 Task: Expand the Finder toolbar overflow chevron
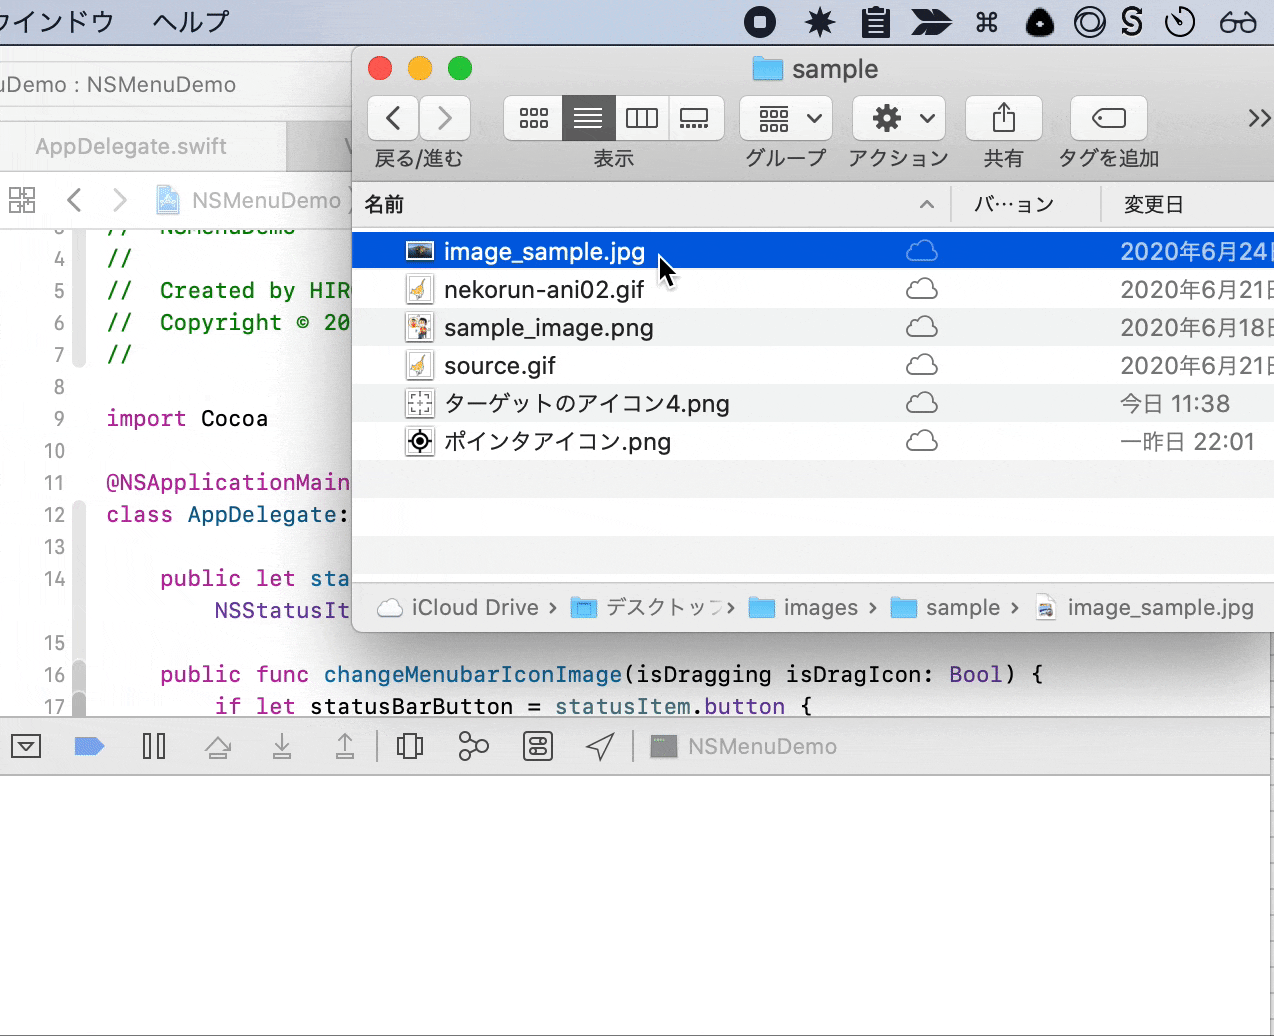pyautogui.click(x=1258, y=119)
